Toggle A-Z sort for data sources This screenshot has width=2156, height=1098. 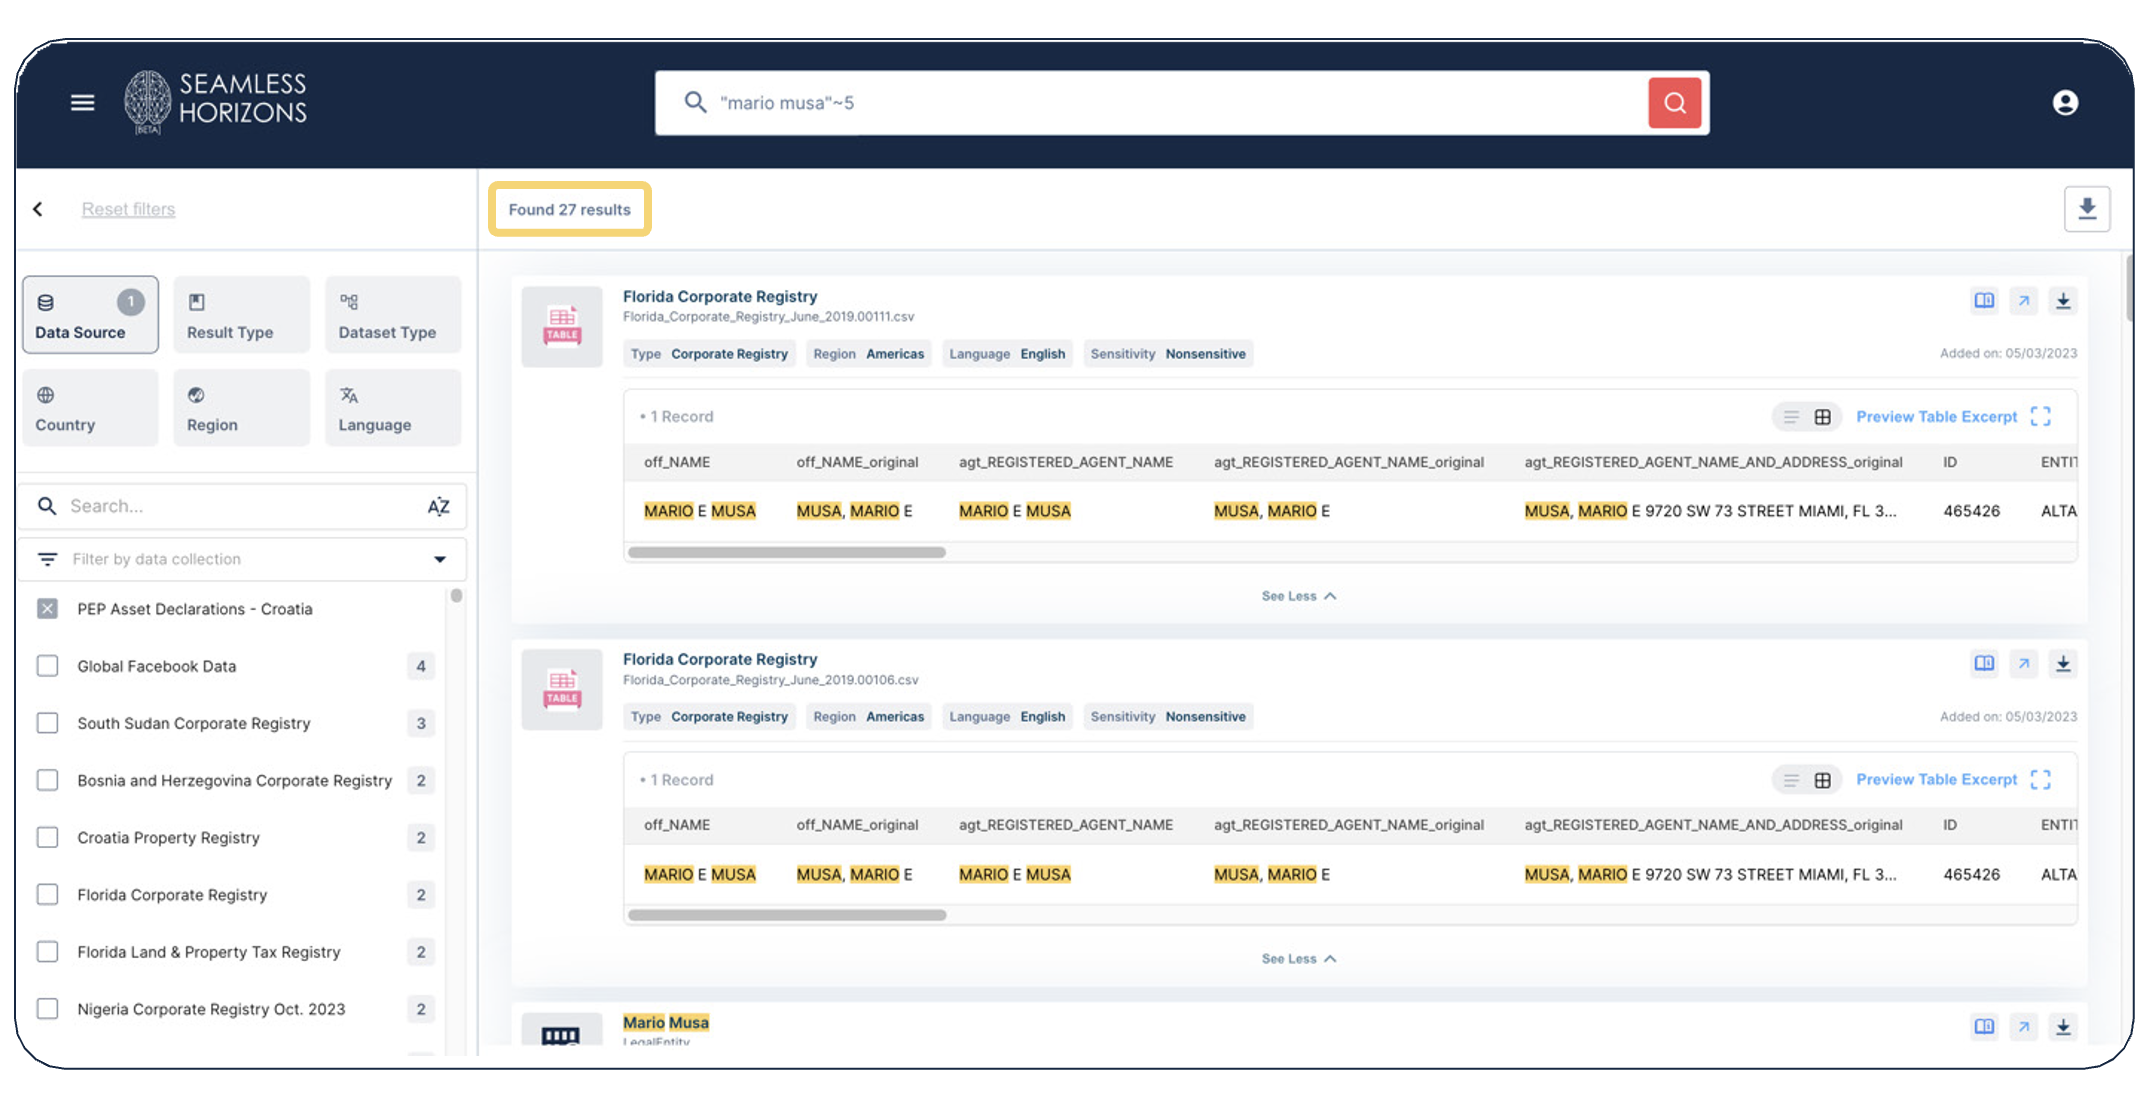(x=438, y=507)
